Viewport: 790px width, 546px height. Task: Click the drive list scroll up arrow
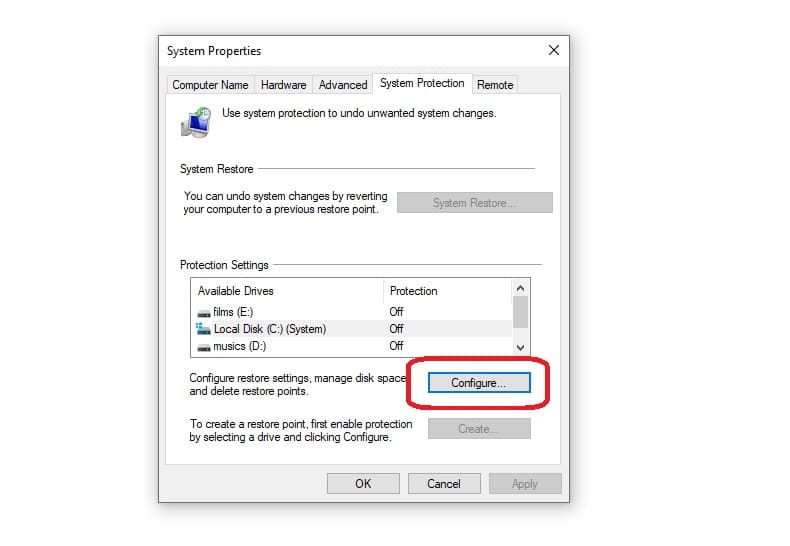tap(520, 289)
